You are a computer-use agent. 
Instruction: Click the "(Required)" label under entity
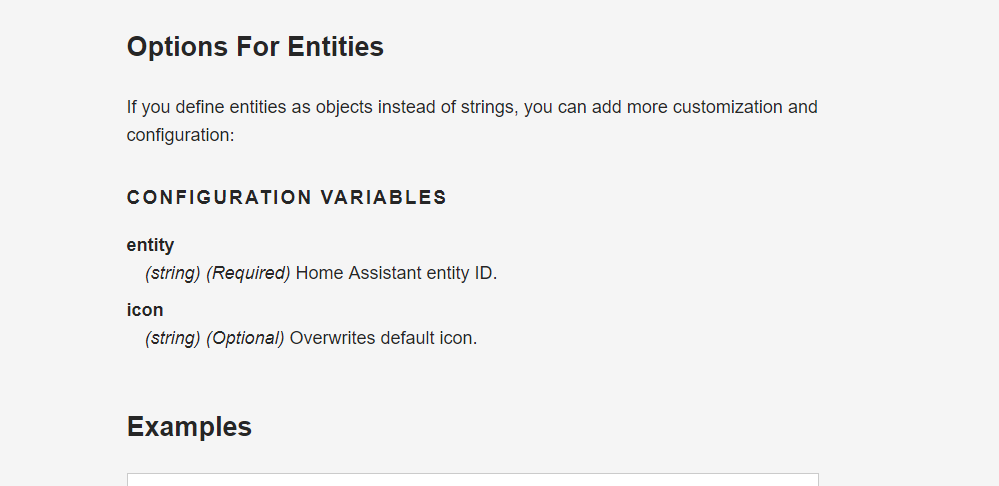(248, 273)
